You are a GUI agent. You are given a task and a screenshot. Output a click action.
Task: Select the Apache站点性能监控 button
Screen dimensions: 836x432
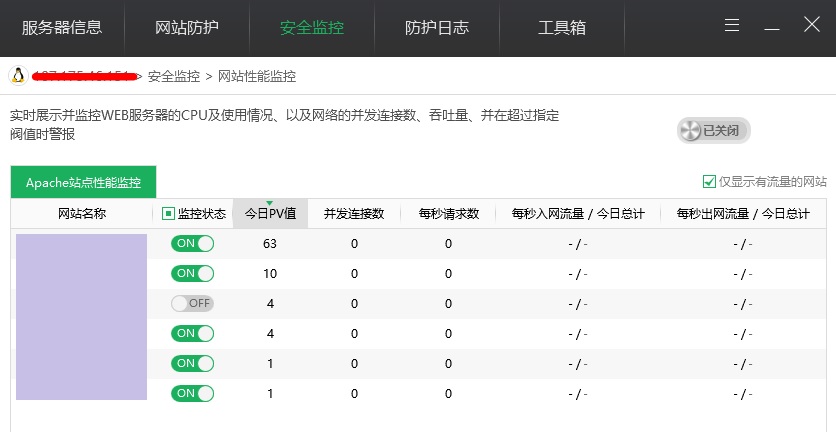(x=84, y=182)
